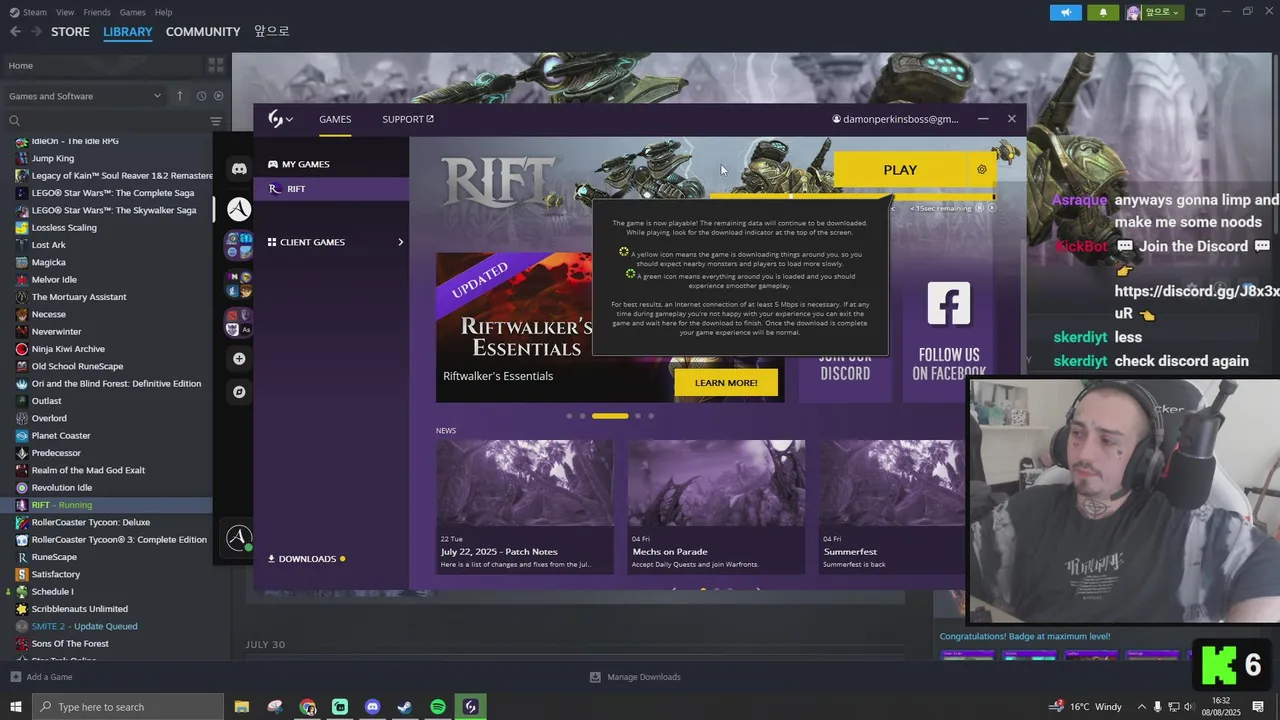The height and width of the screenshot is (720, 1280).
Task: Open Glyph launcher settings gear beside PLAY
Action: [982, 170]
